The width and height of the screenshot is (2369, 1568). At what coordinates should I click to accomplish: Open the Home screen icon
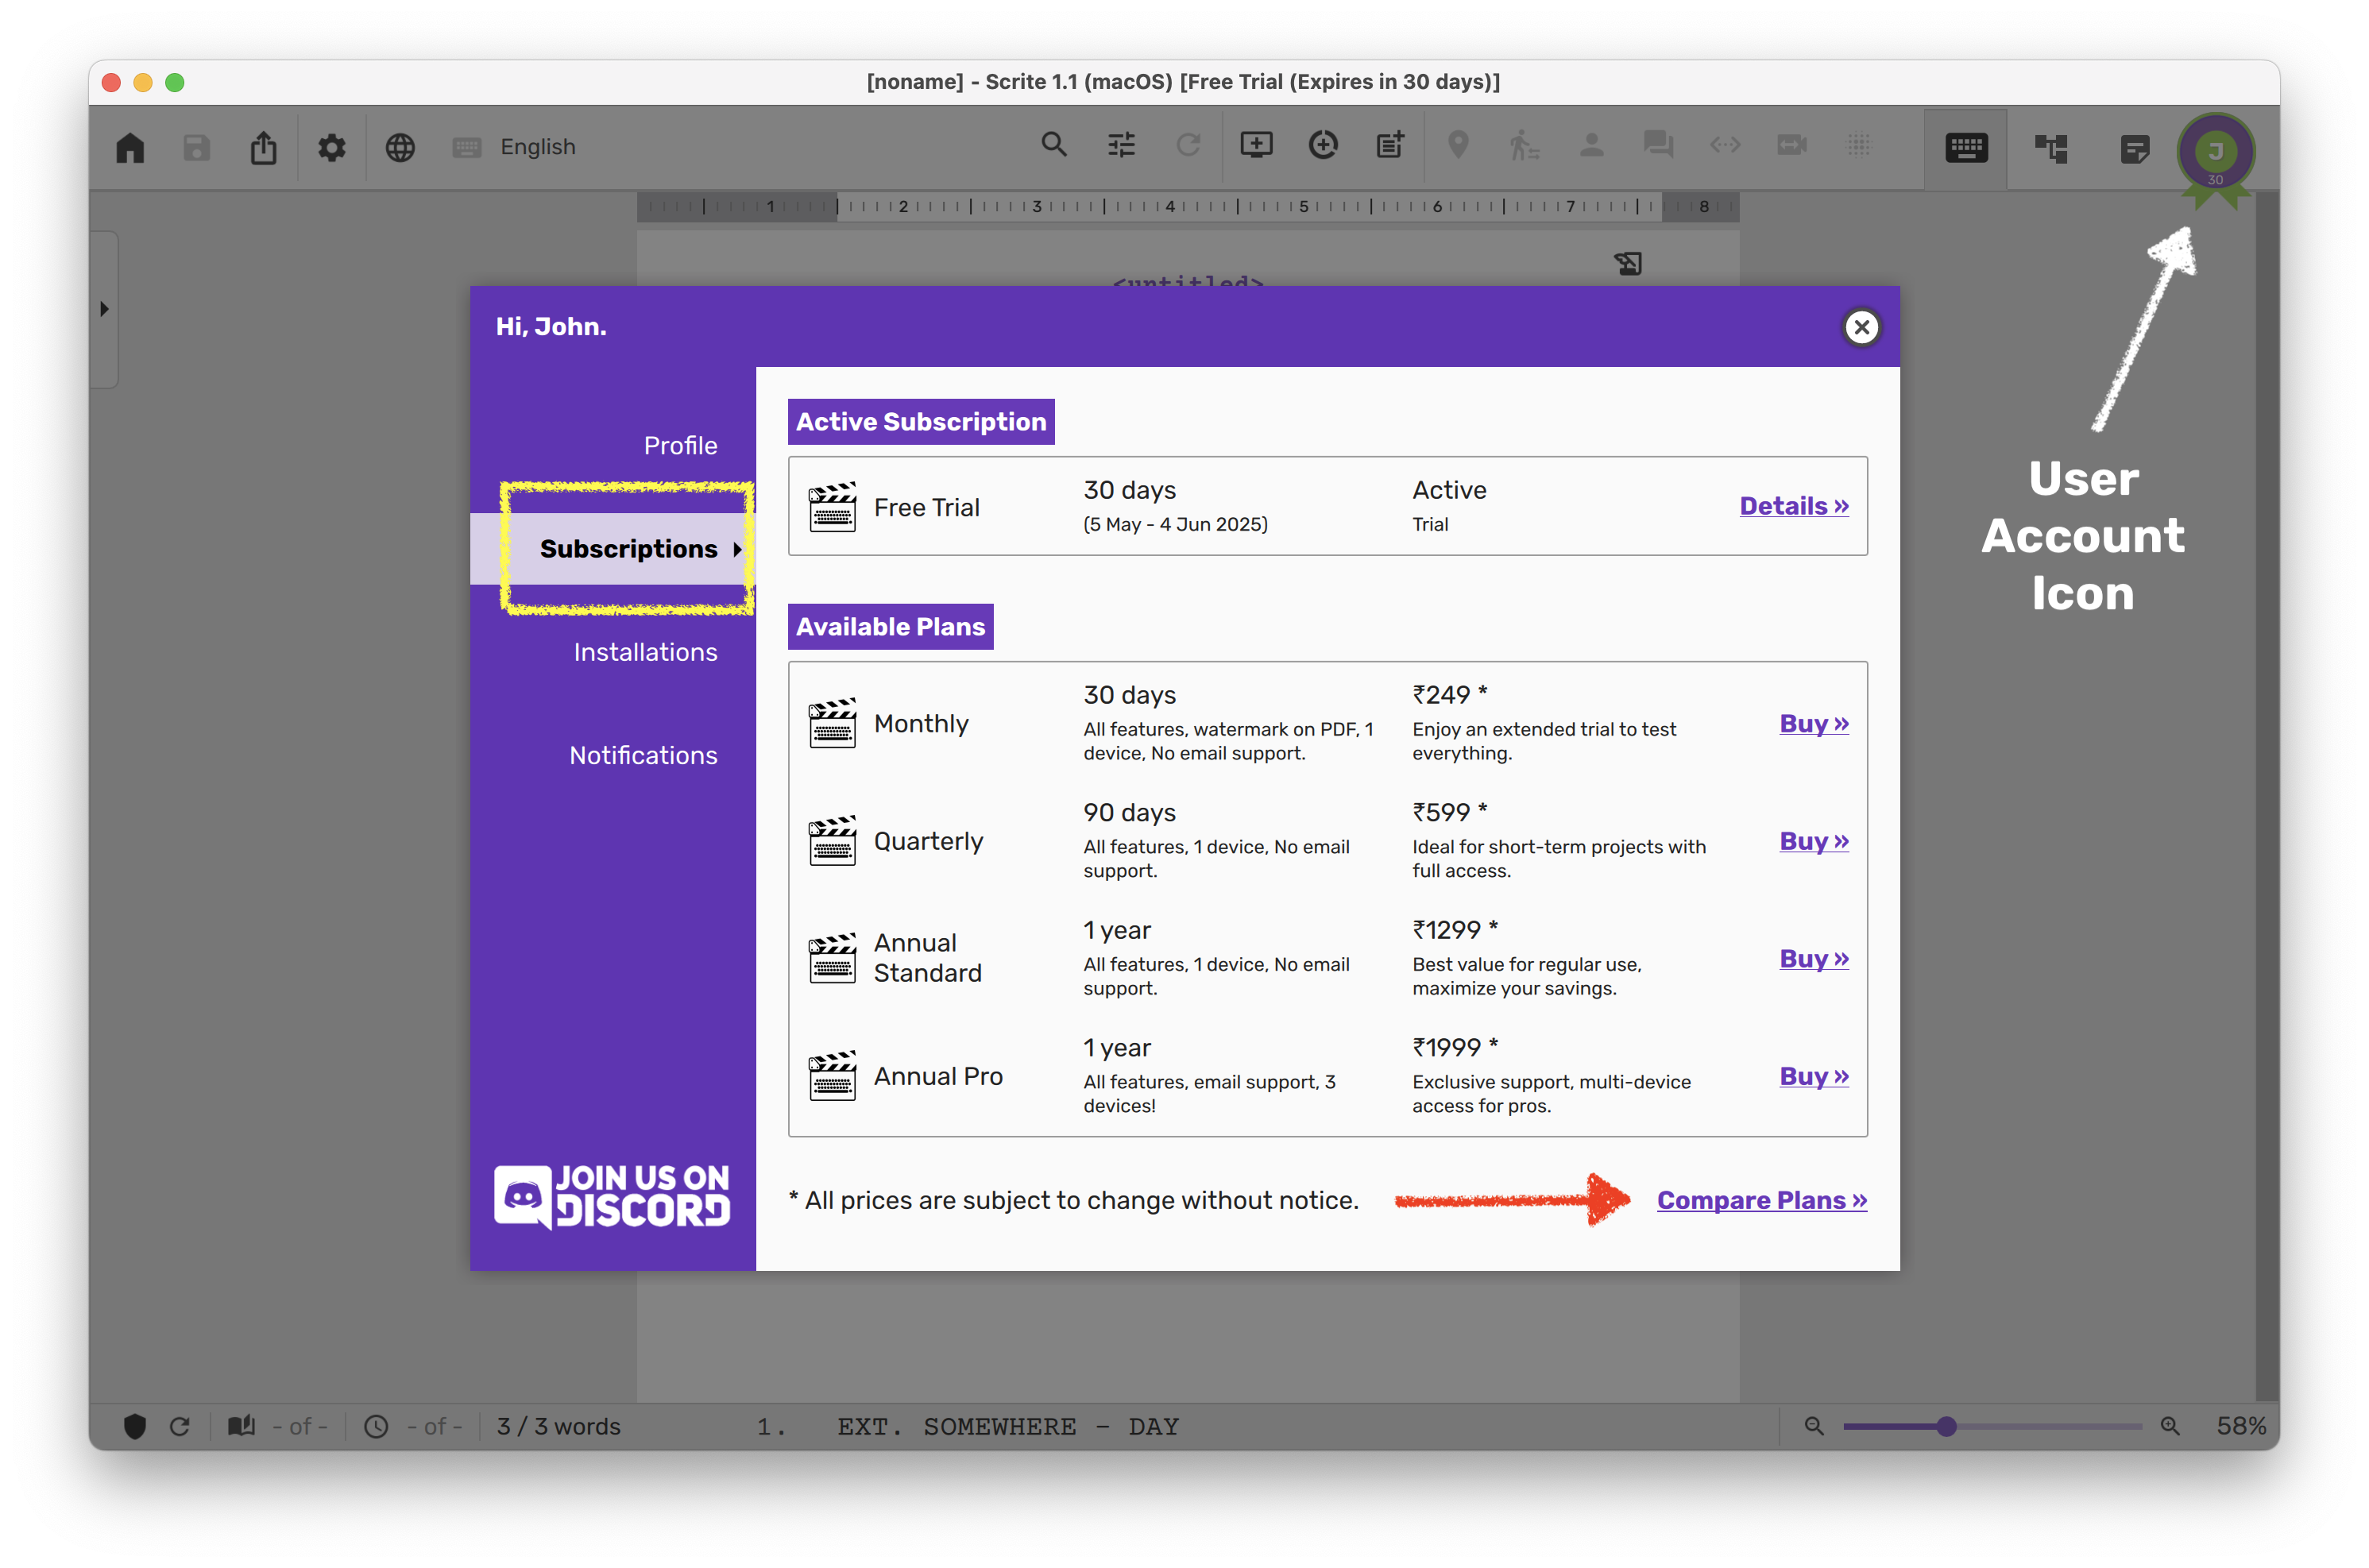point(130,147)
